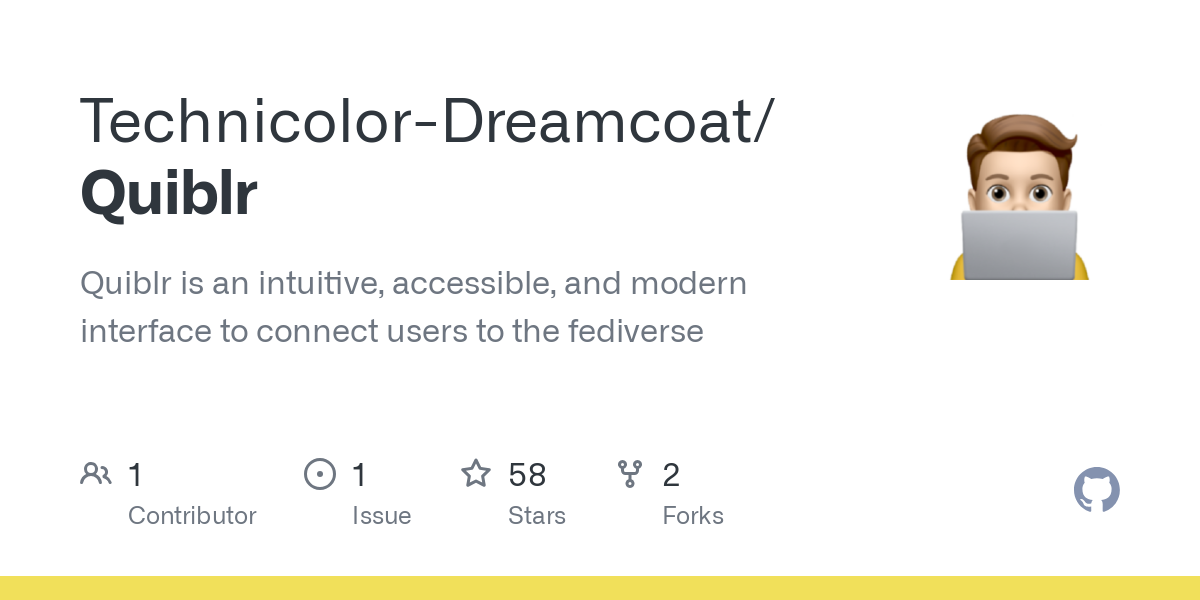Click the forks count number 2
The width and height of the screenshot is (1200, 600).
(671, 475)
